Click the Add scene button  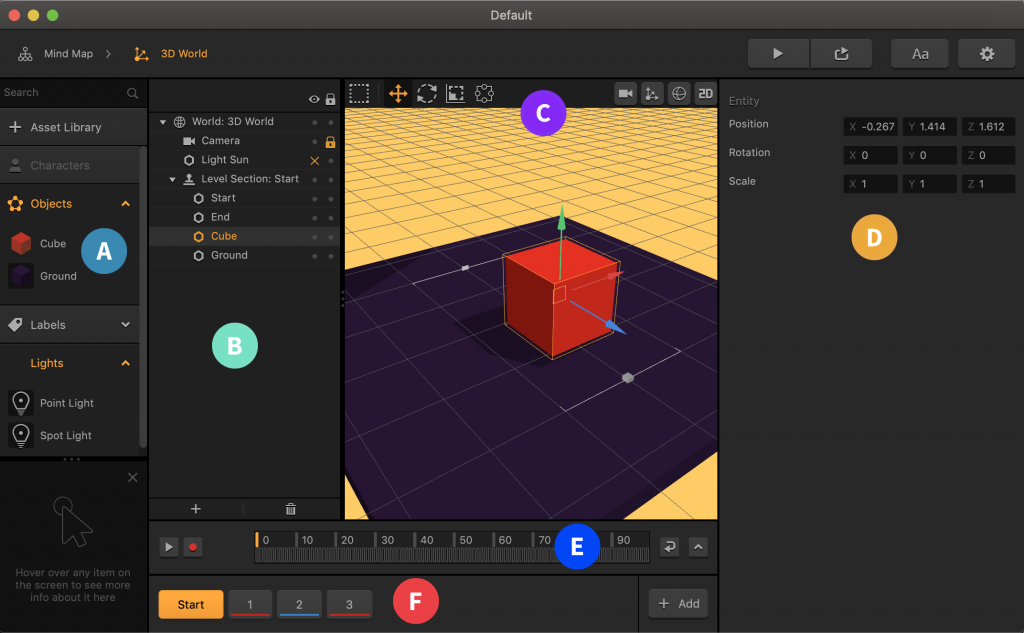[x=678, y=604]
